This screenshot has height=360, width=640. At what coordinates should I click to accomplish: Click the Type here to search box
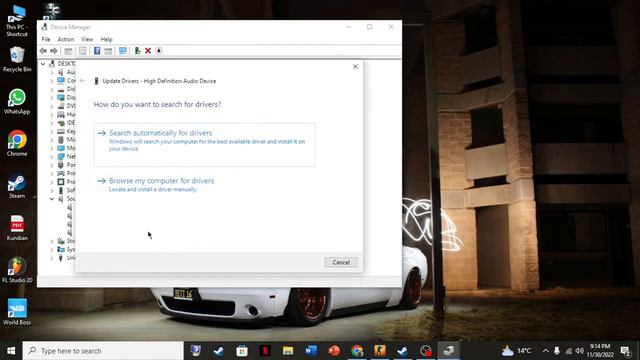tap(103, 351)
